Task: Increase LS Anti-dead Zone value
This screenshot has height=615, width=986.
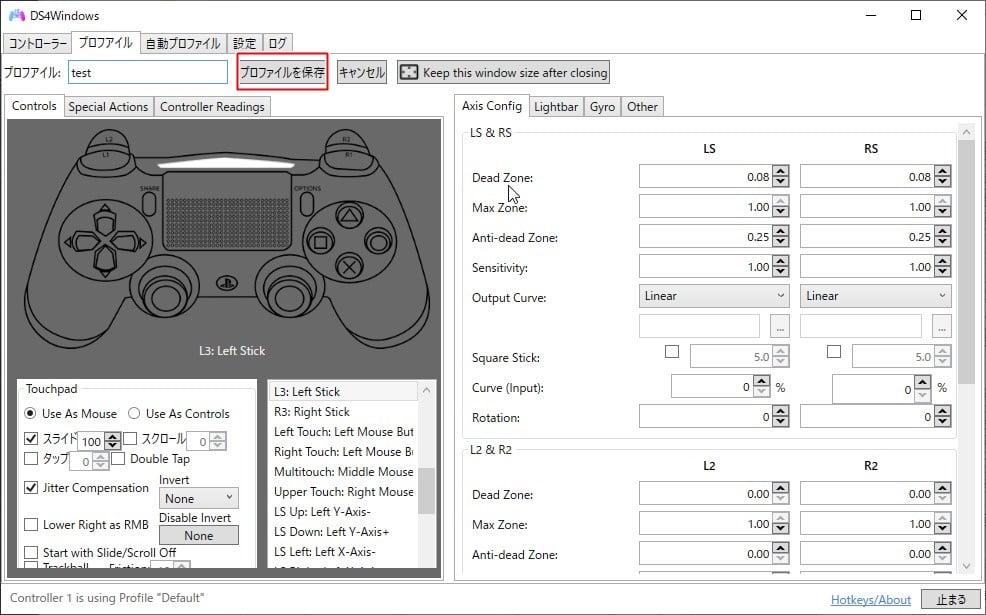Action: coord(780,231)
